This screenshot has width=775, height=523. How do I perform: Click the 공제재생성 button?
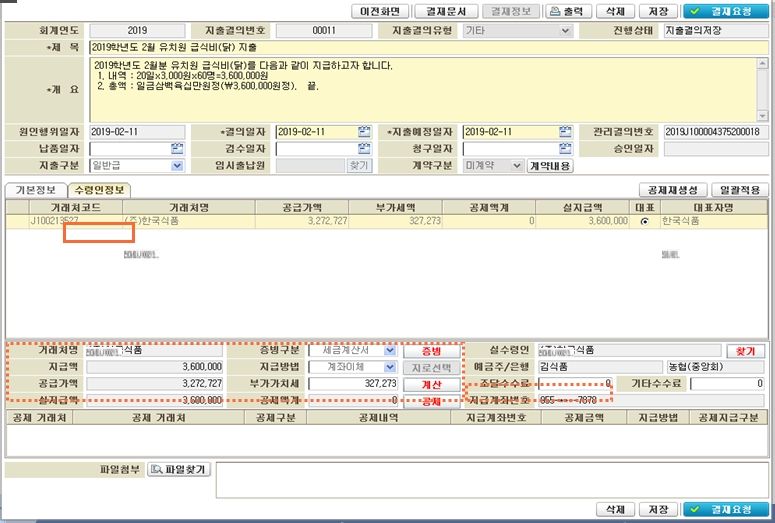coord(673,190)
